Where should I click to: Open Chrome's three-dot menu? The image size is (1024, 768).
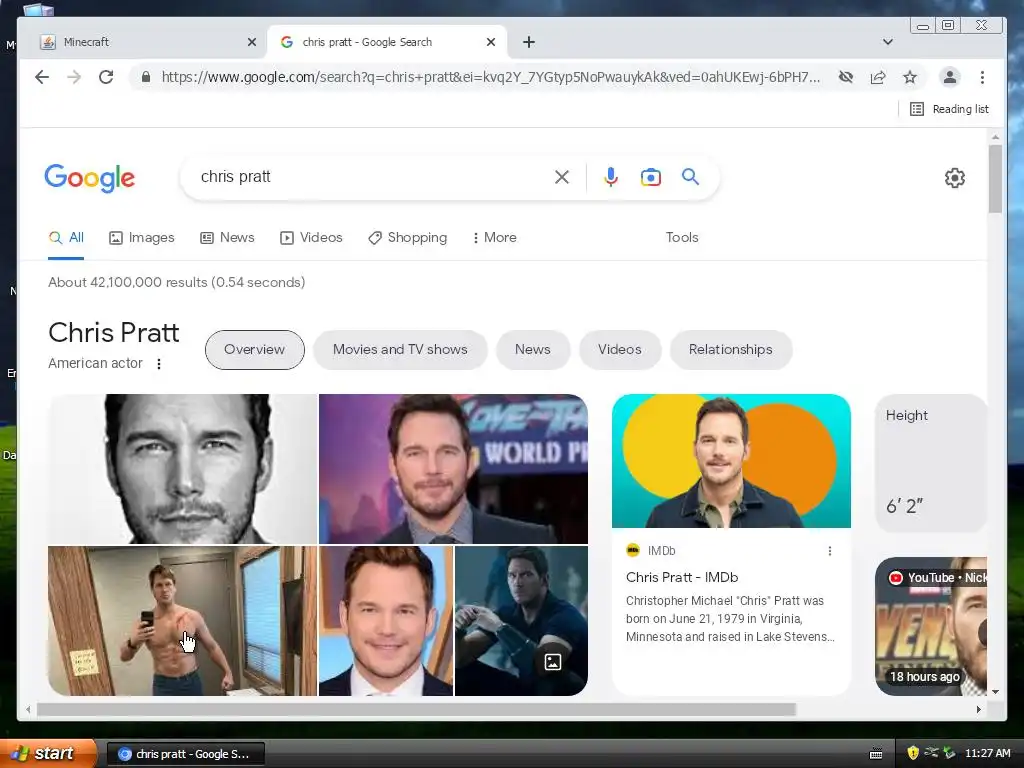point(982,77)
